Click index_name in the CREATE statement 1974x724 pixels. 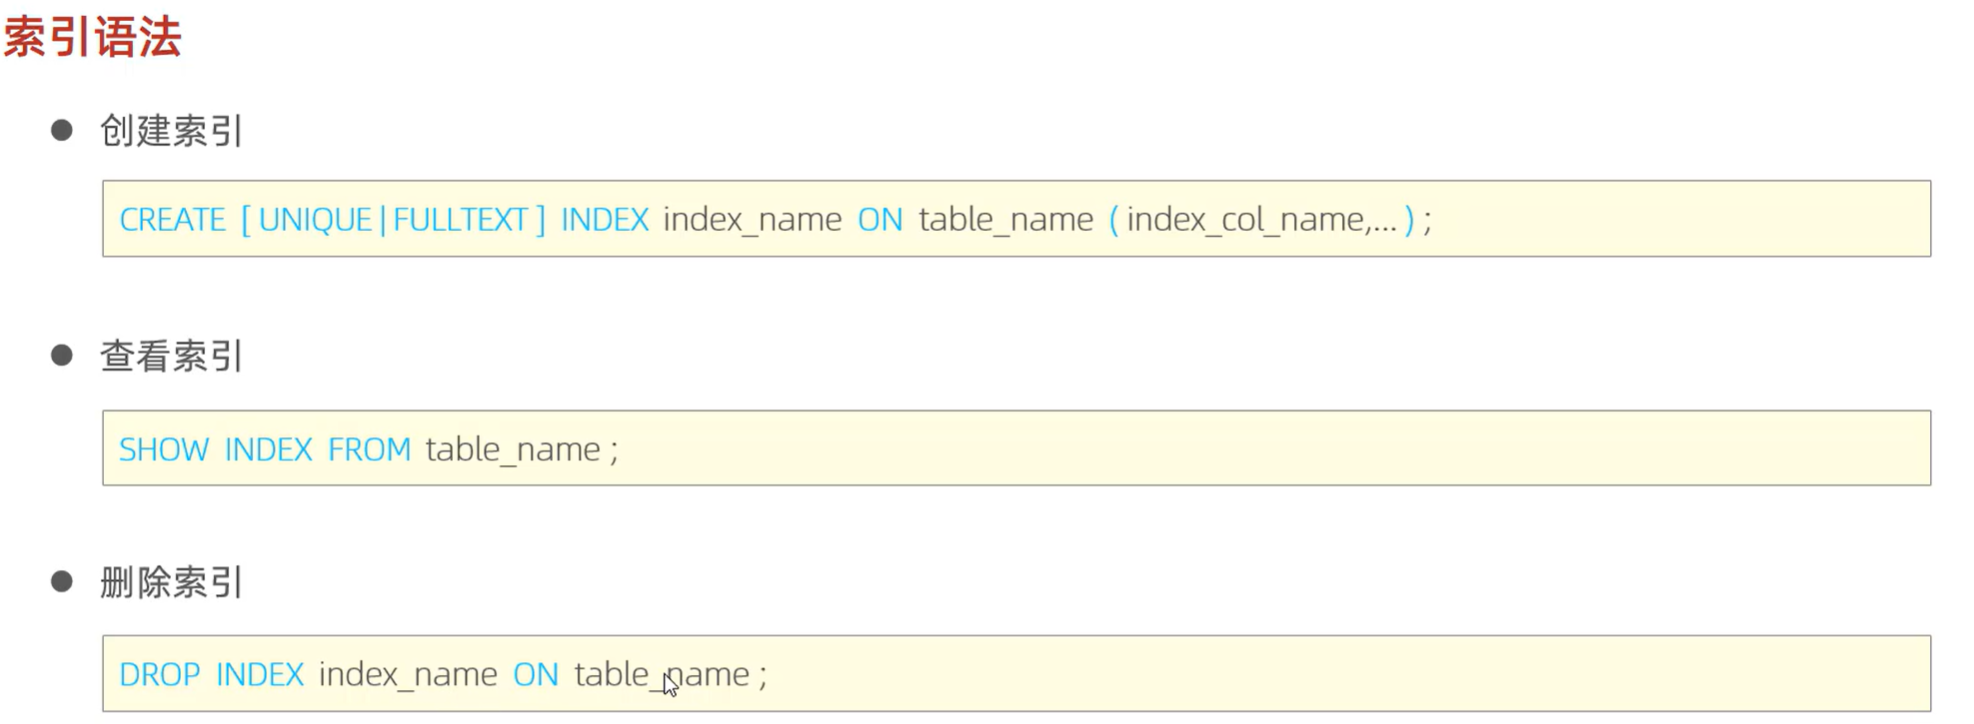click(x=752, y=220)
